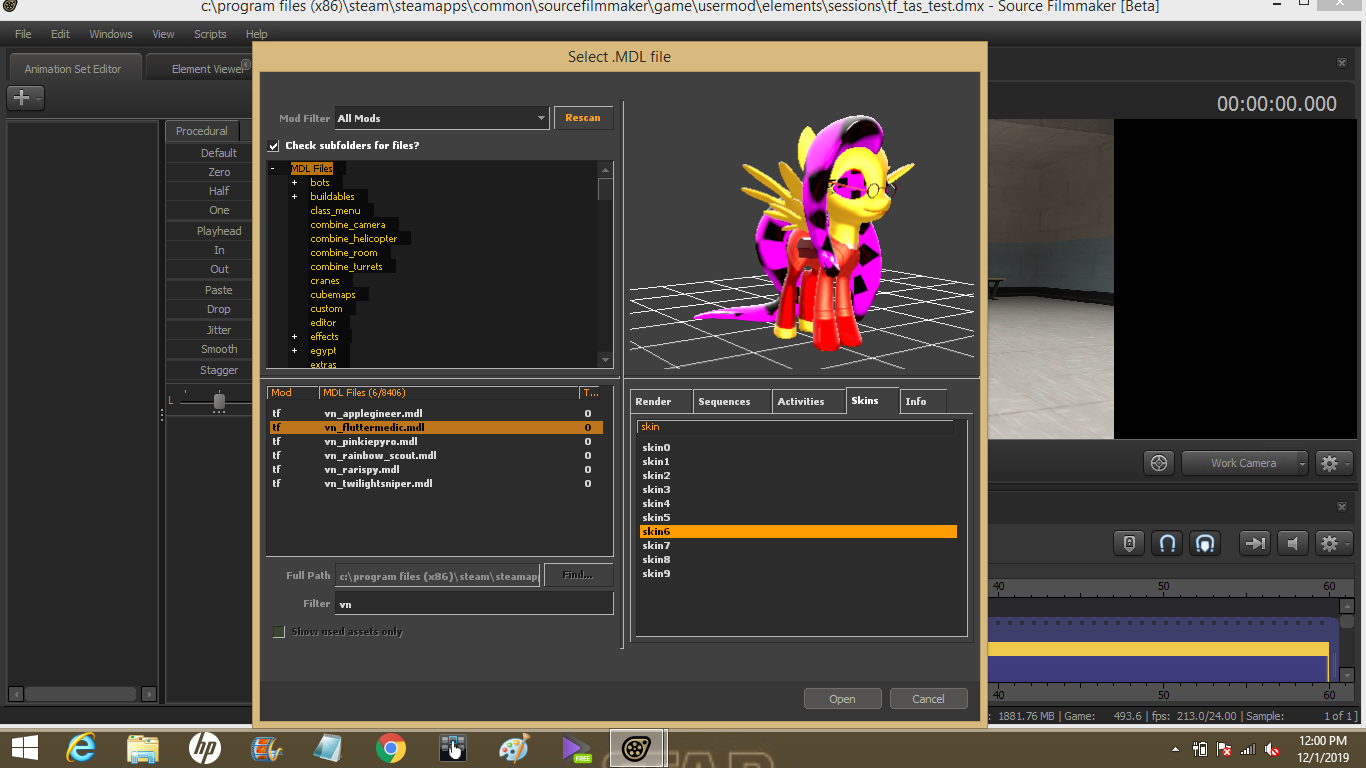Select the combine_helicopter folder
The image size is (1366, 768).
(x=354, y=239)
